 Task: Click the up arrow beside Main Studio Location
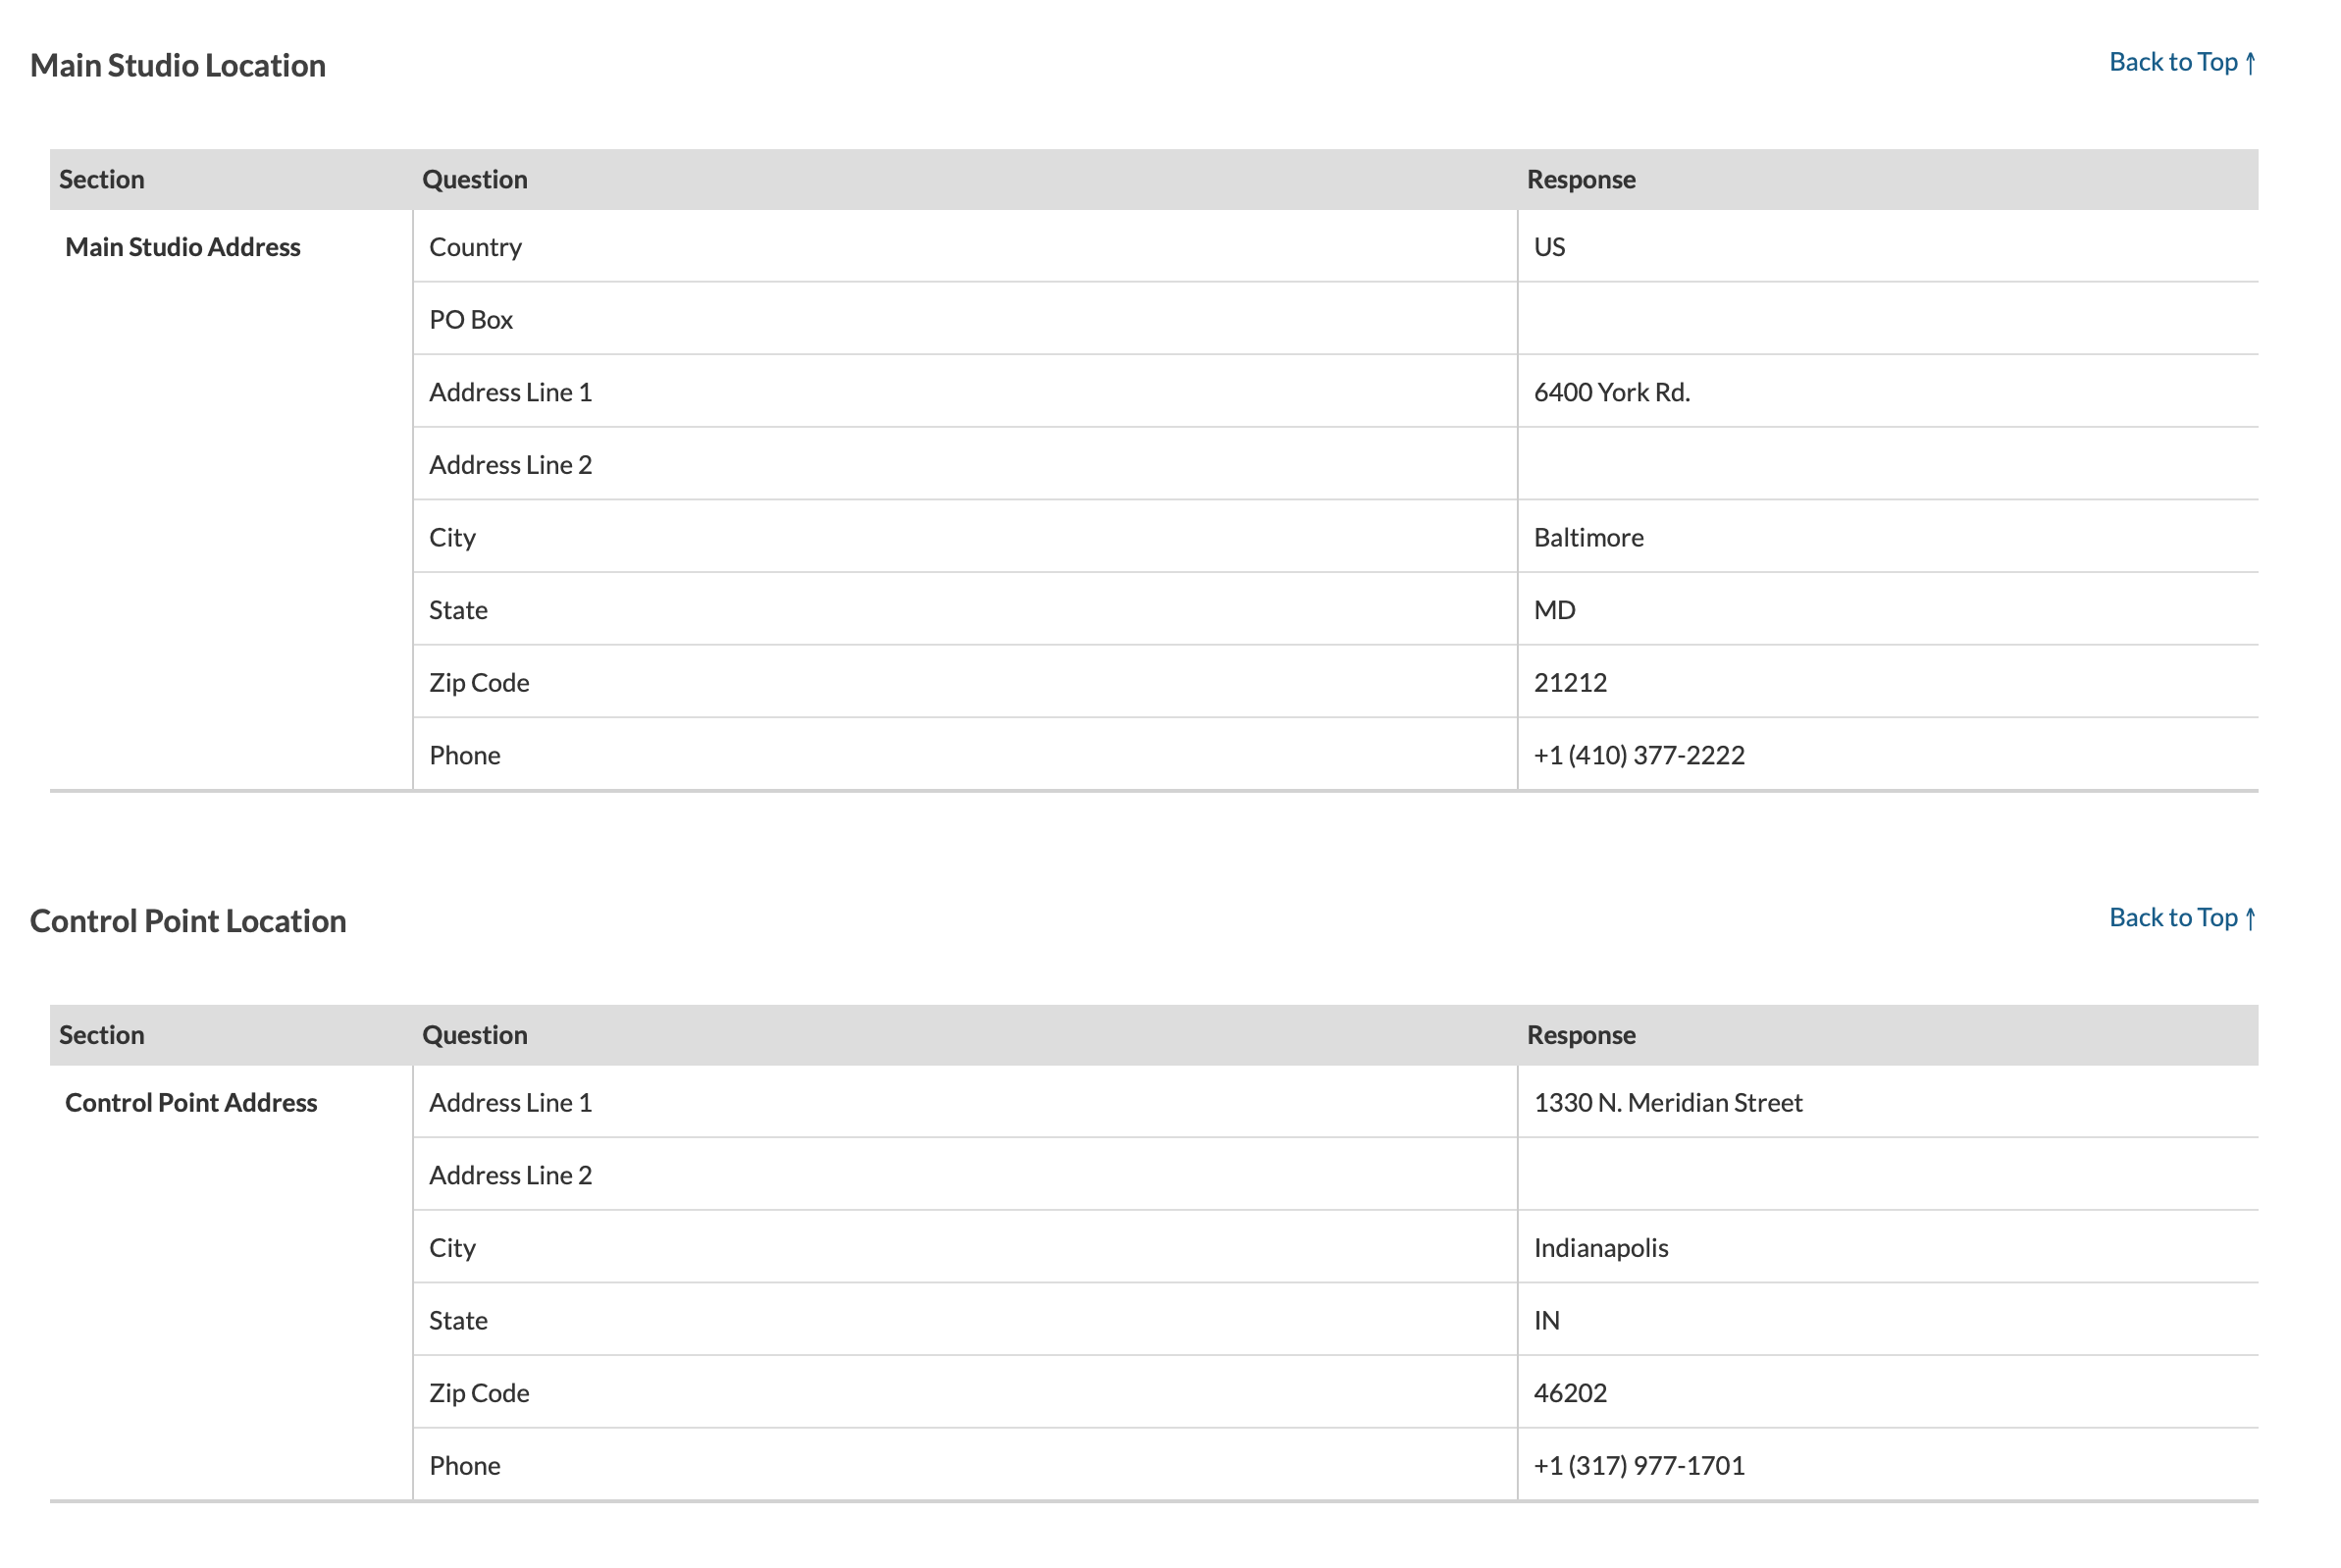click(x=2249, y=63)
